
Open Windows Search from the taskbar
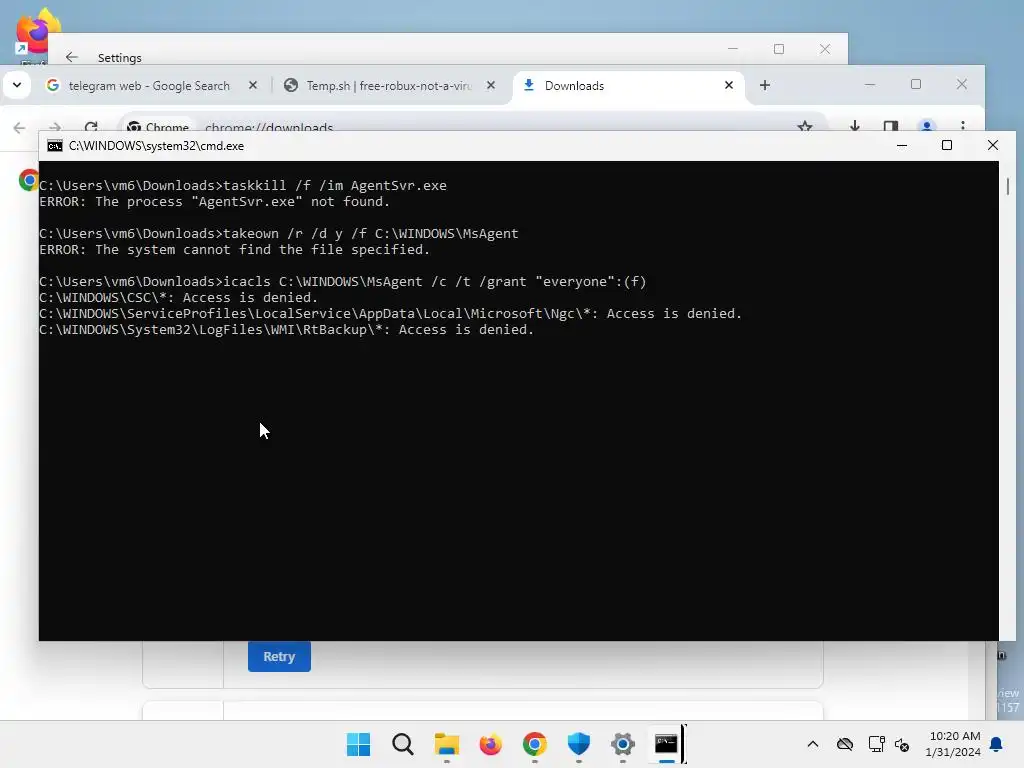click(x=402, y=744)
